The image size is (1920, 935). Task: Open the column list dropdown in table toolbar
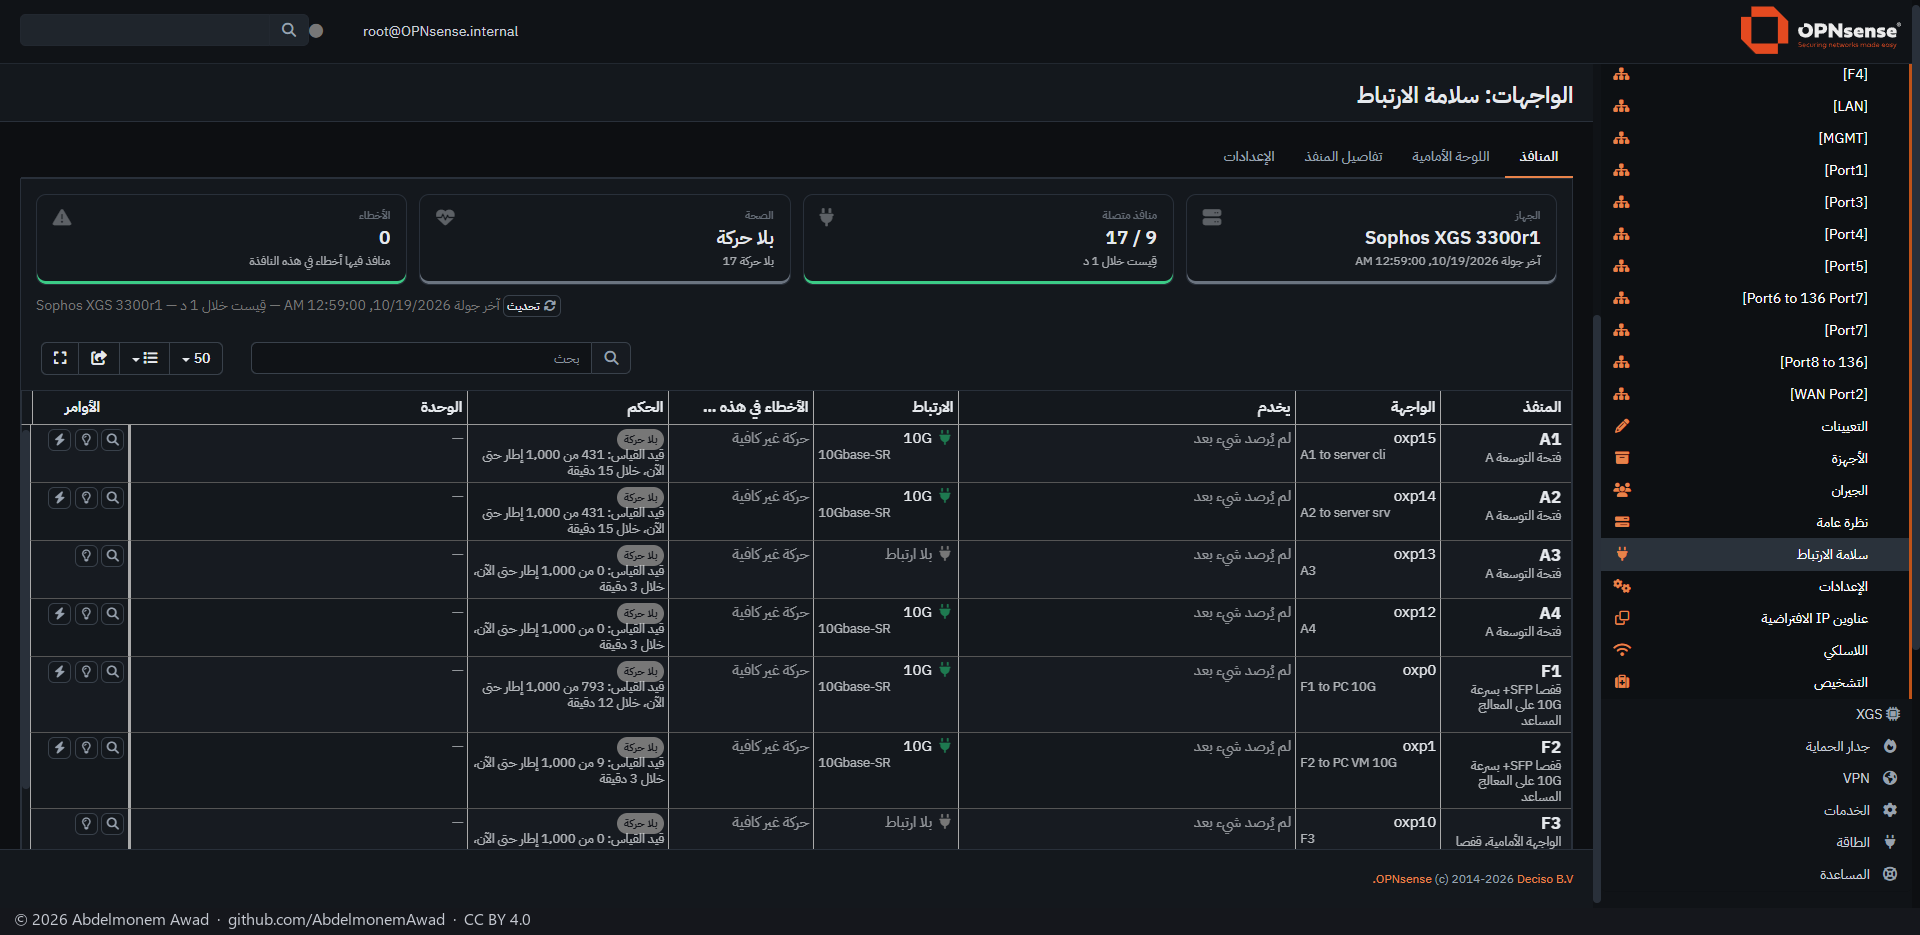pos(145,358)
